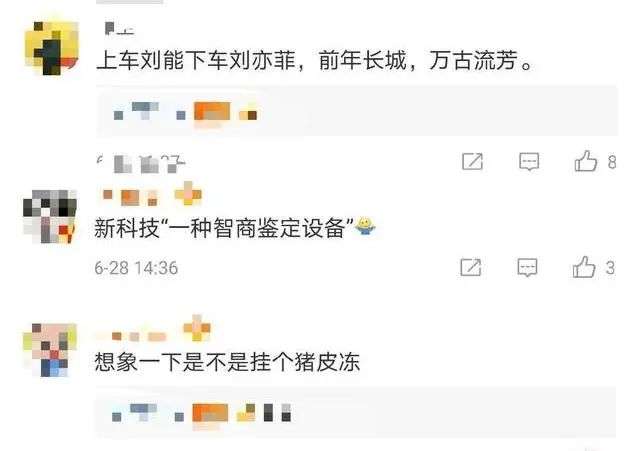Reply to the 新科技 comment
This screenshot has width=640, height=451.
tap(527, 268)
